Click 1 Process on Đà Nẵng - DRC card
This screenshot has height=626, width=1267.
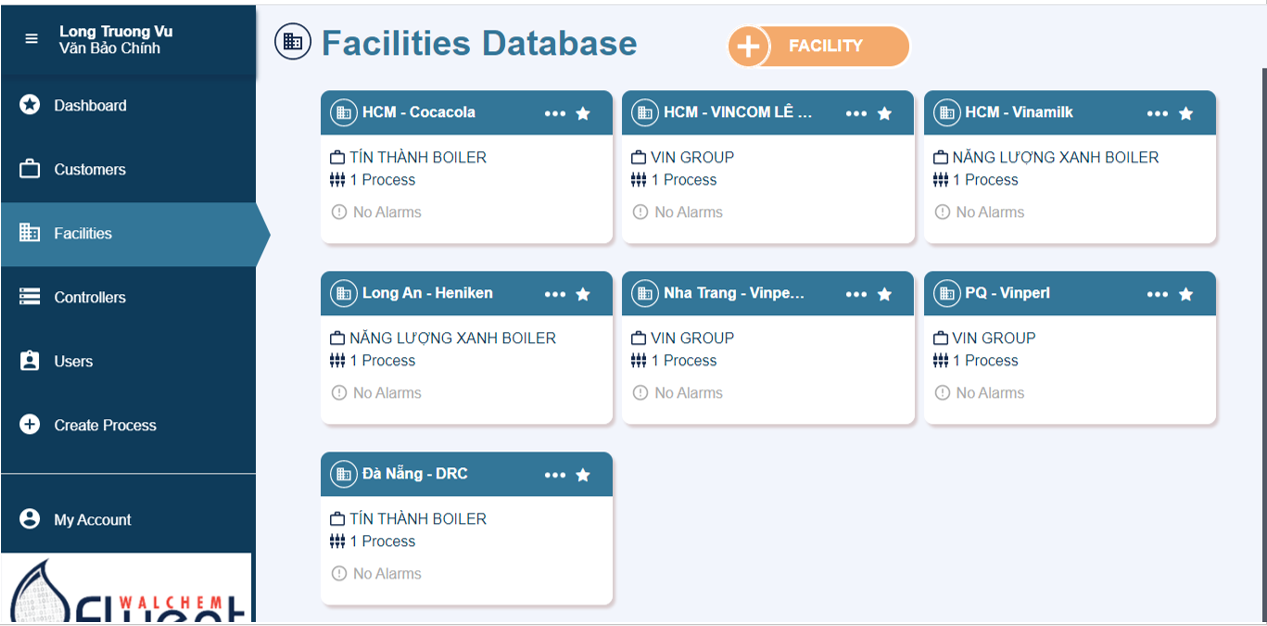pos(382,541)
